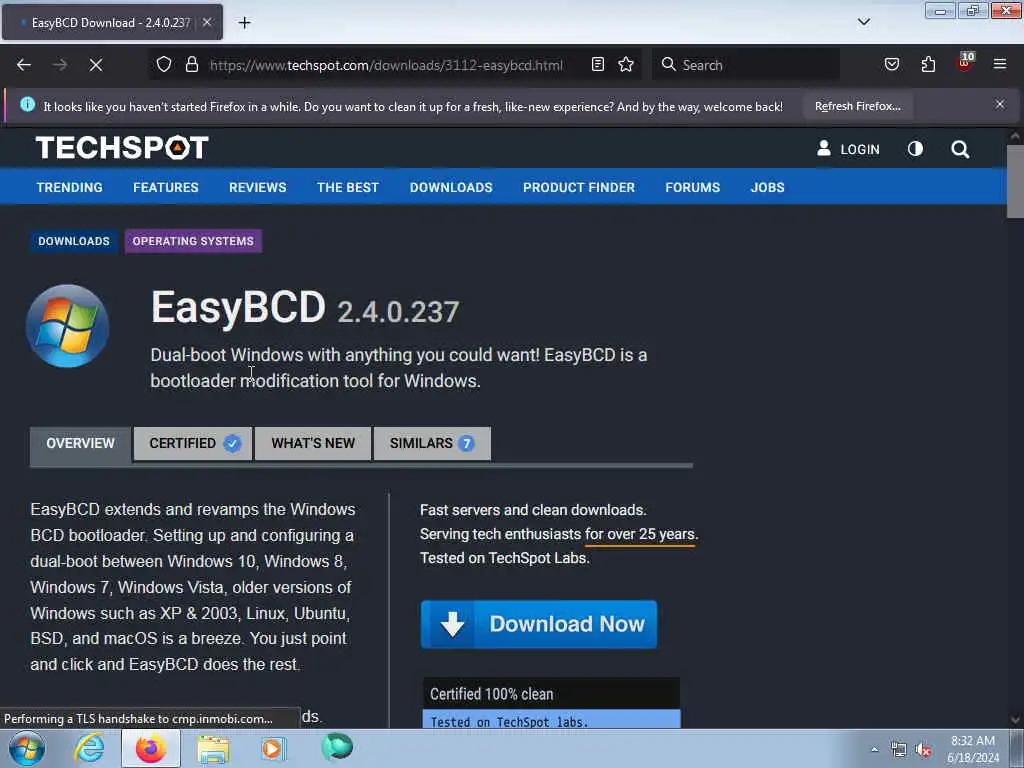Click the EasyBCD Windows logo image
Viewport: 1024px width, 768px height.
tap(67, 326)
